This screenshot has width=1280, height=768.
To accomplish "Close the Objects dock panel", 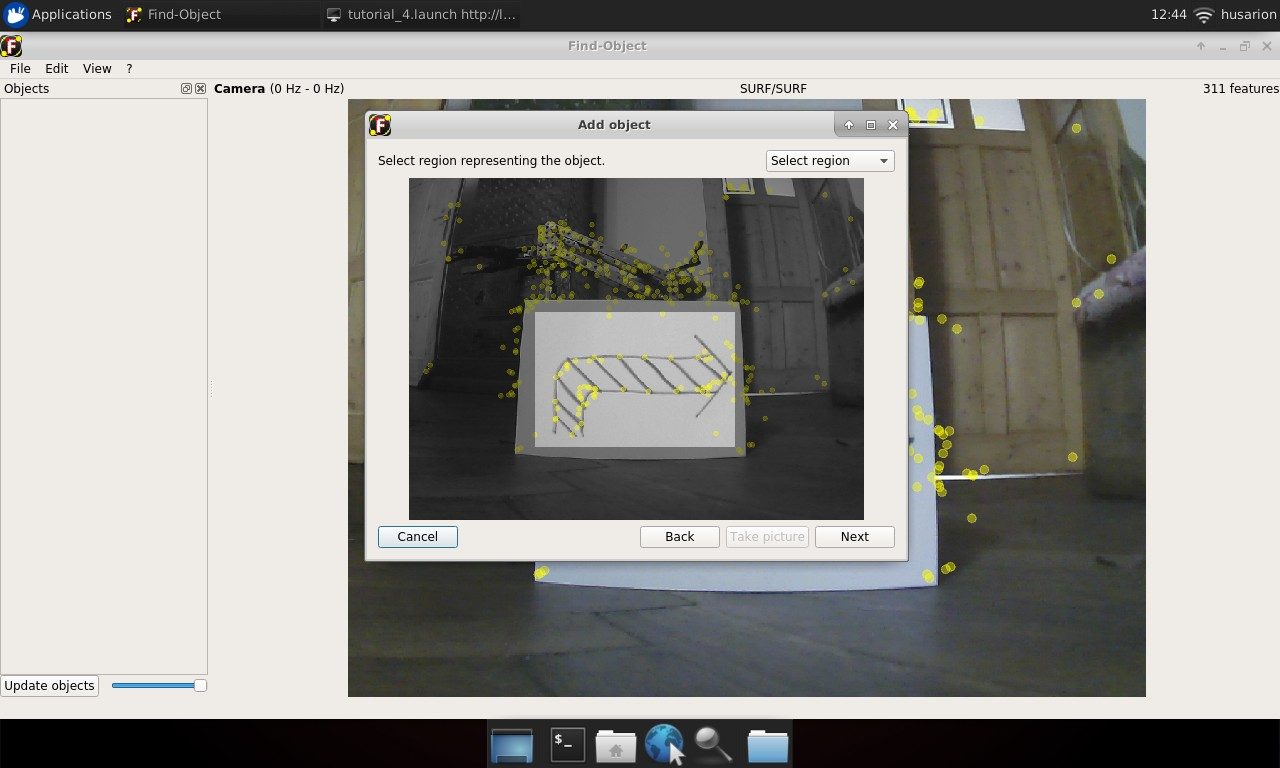I will pos(200,89).
